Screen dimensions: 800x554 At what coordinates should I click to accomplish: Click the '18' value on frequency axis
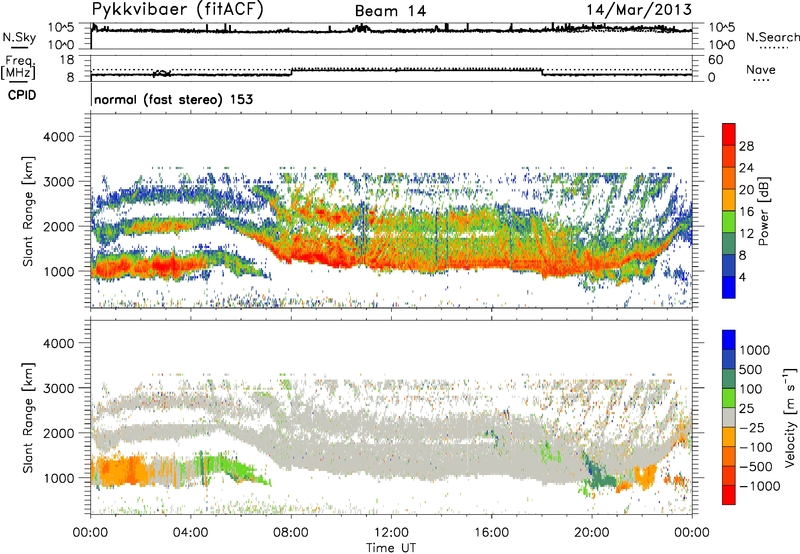coord(66,60)
